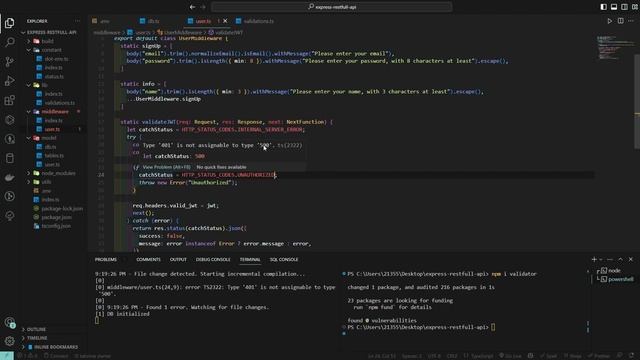Screen dimensions: 640x360
Task: Expand the TIMELINE section
Action: coord(37,338)
